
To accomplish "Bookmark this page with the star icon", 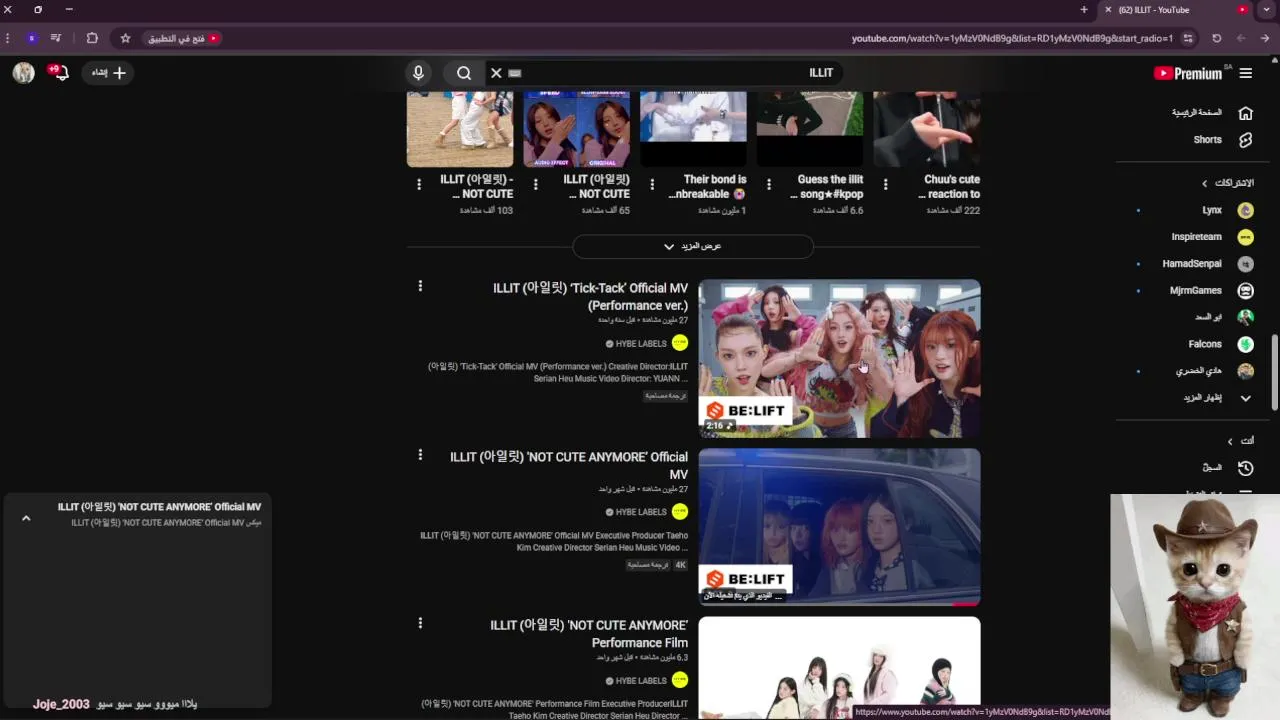I will pyautogui.click(x=125, y=38).
